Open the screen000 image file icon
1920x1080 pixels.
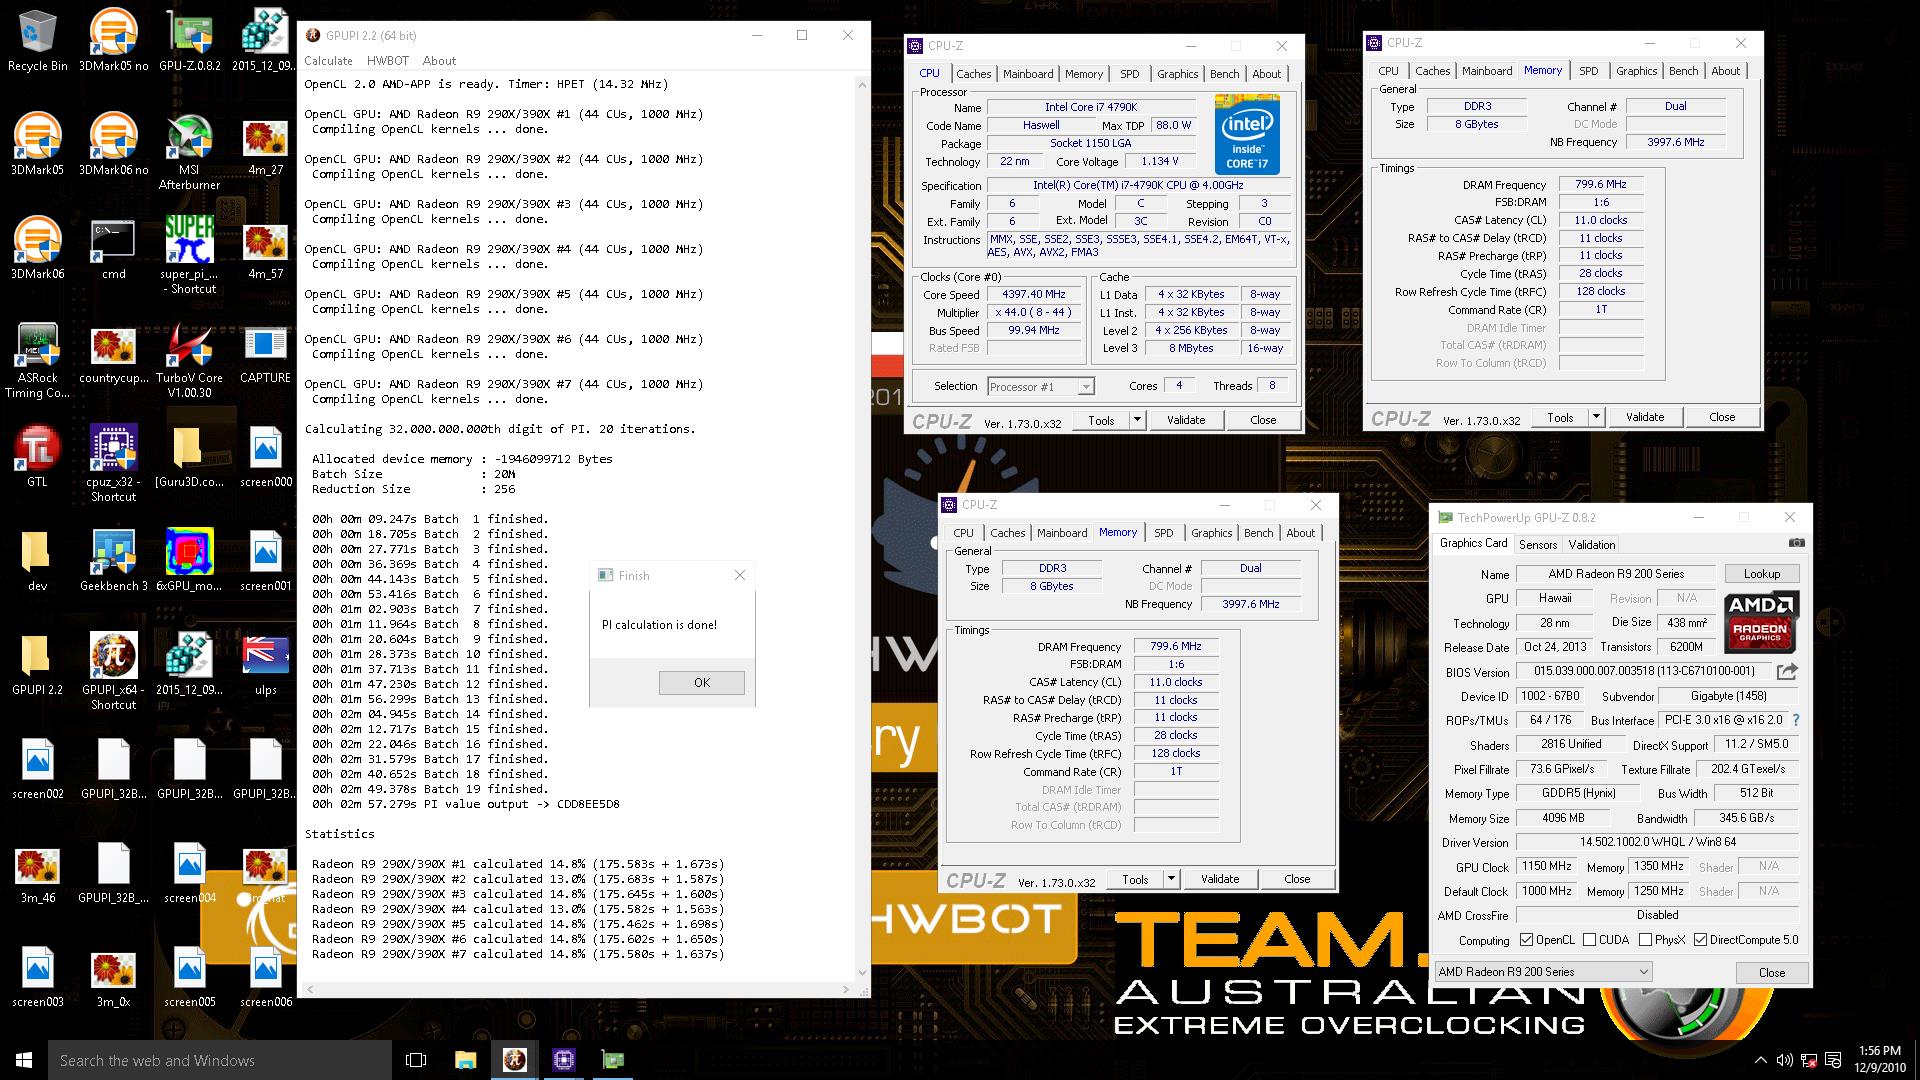tap(265, 458)
